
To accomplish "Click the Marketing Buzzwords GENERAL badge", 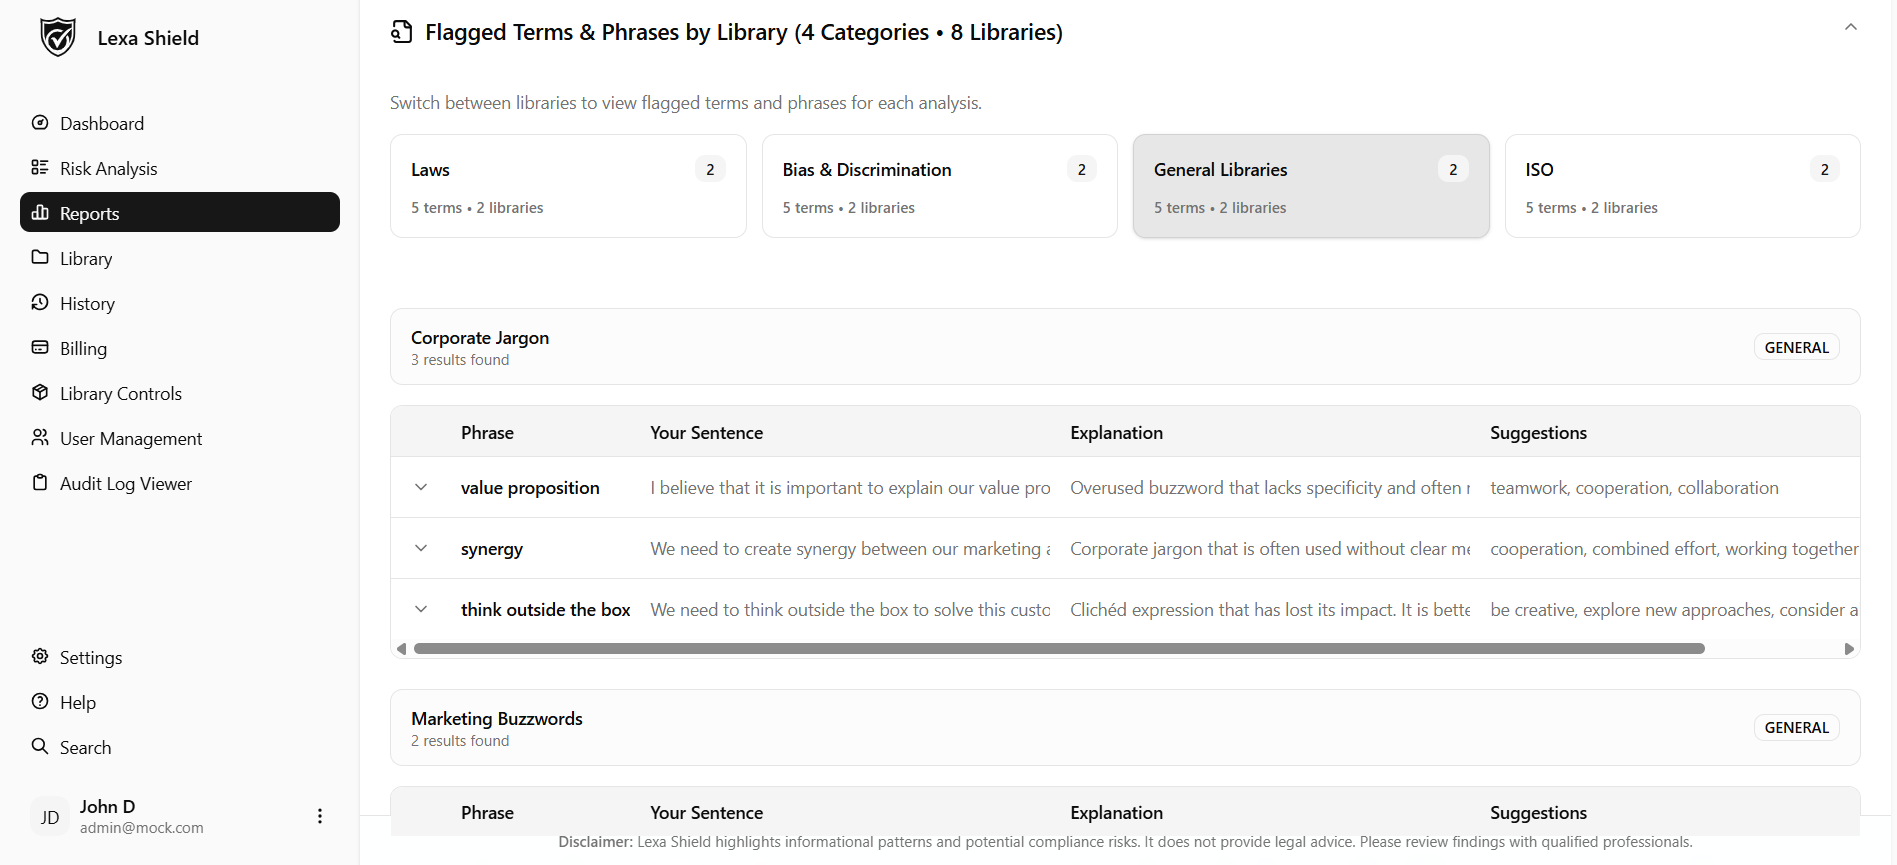I will point(1796,727).
